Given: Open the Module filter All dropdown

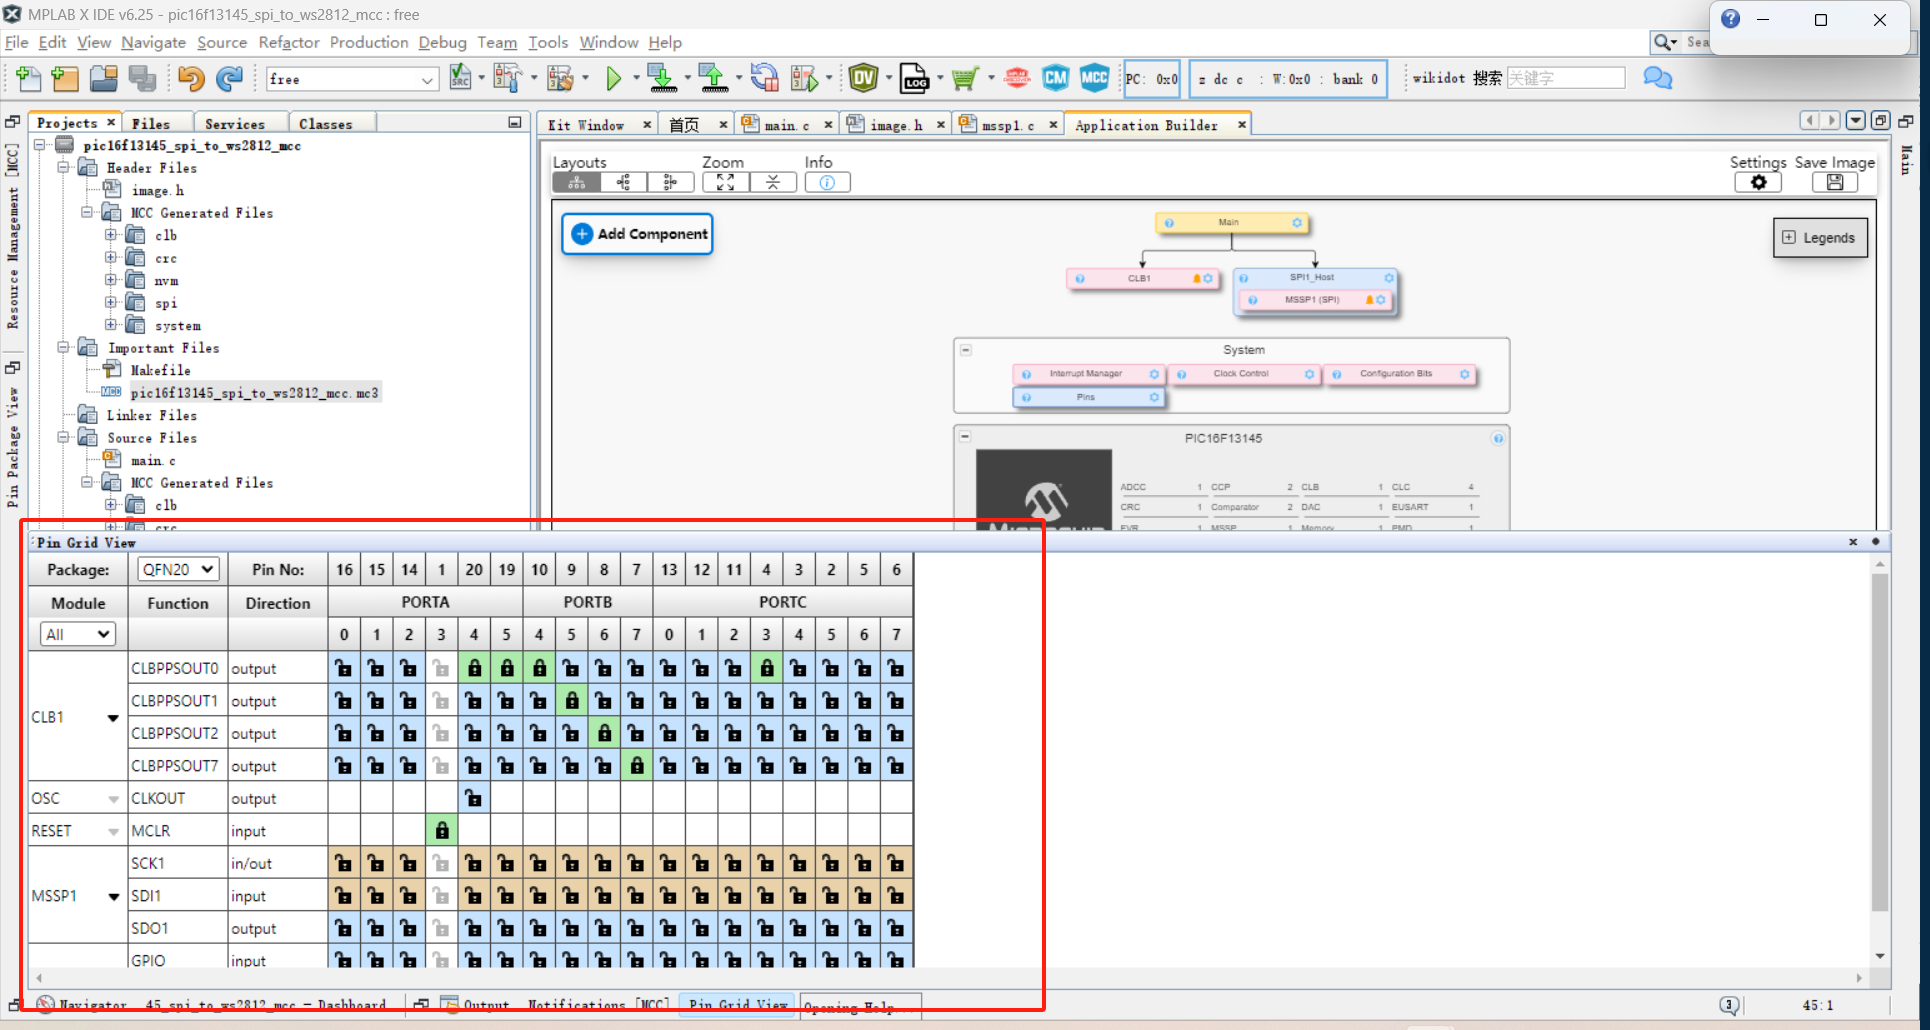Looking at the screenshot, I should pyautogui.click(x=78, y=634).
